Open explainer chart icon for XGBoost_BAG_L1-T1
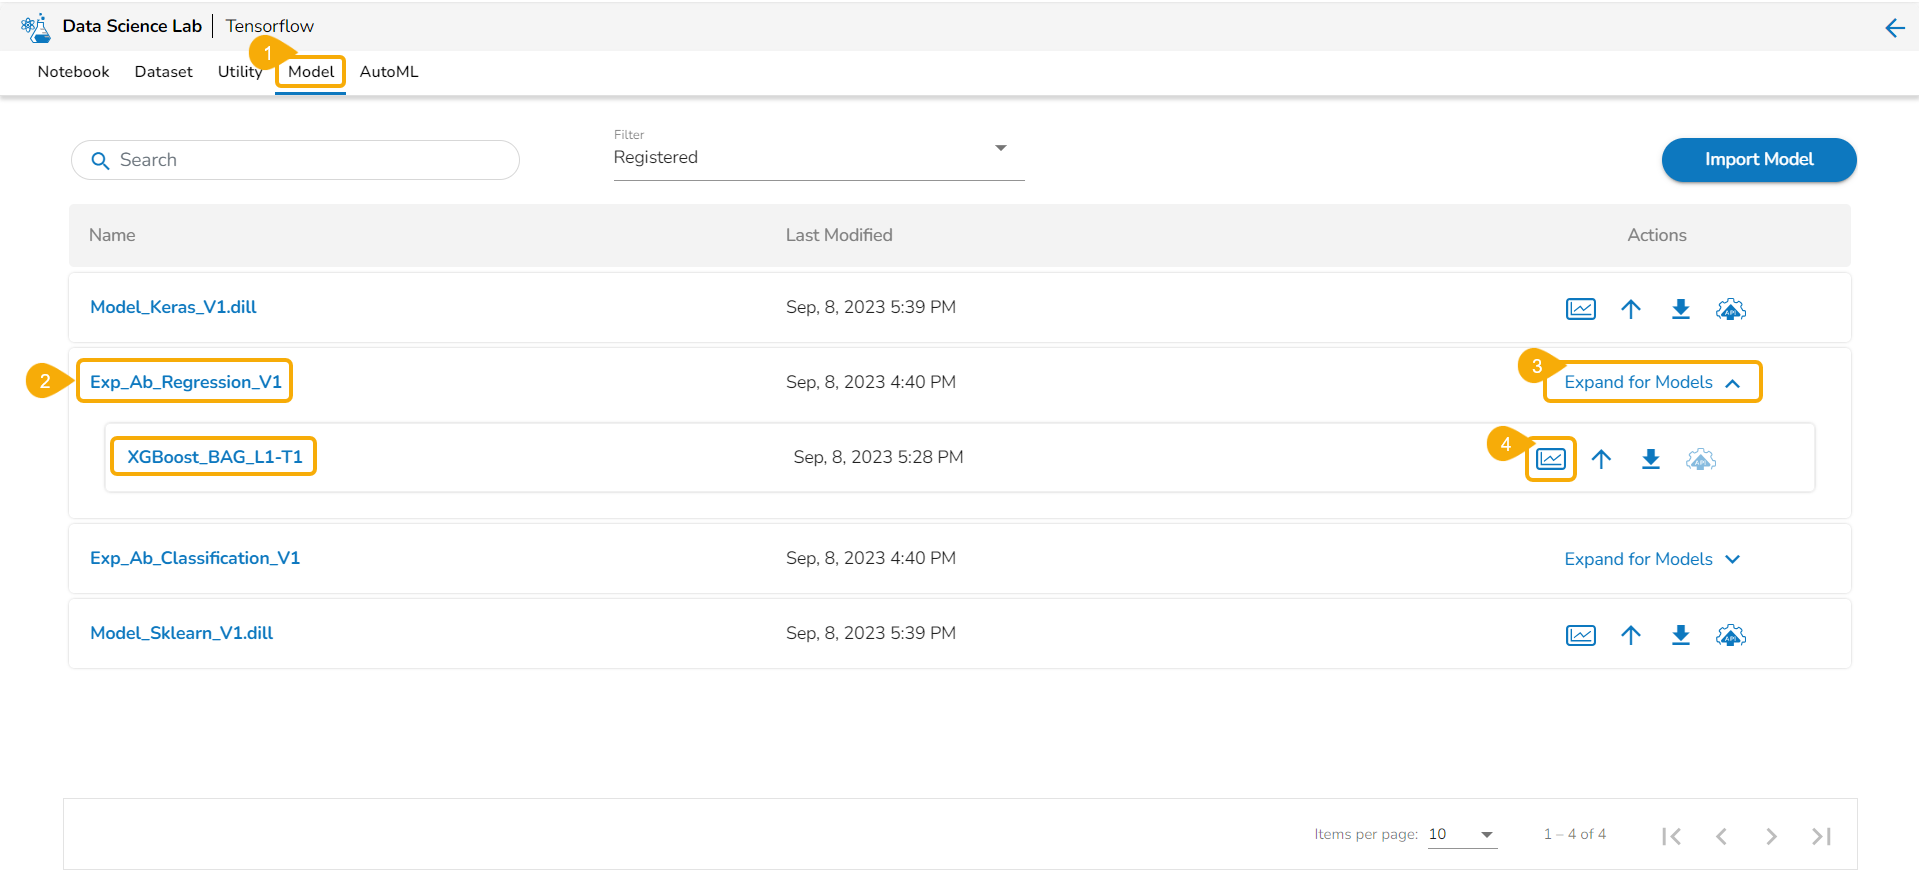Screen dimensions: 1919x874 pos(1550,459)
